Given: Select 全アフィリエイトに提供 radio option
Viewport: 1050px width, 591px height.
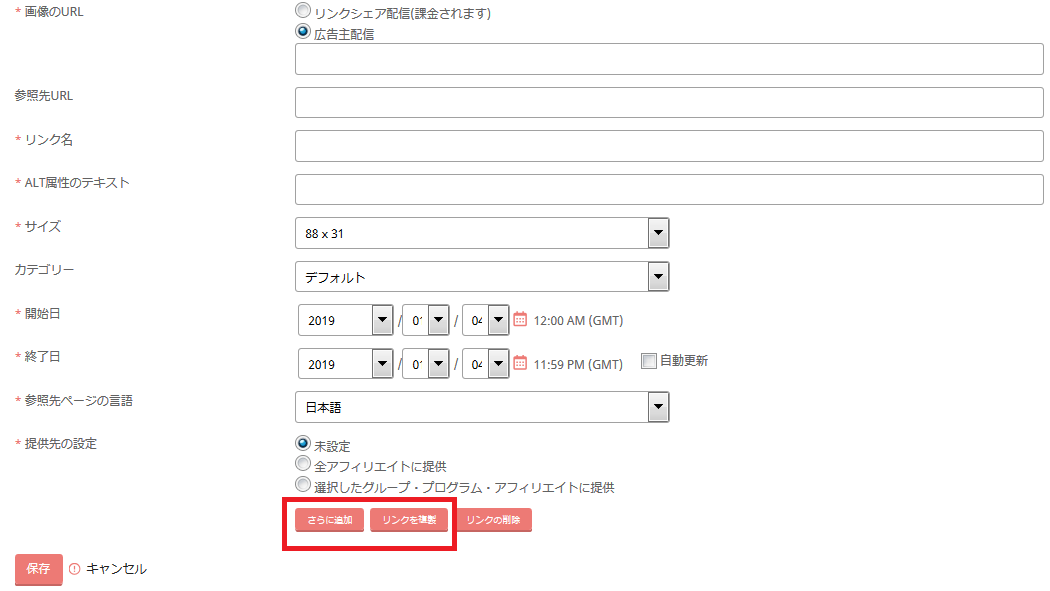Looking at the screenshot, I should tap(303, 464).
